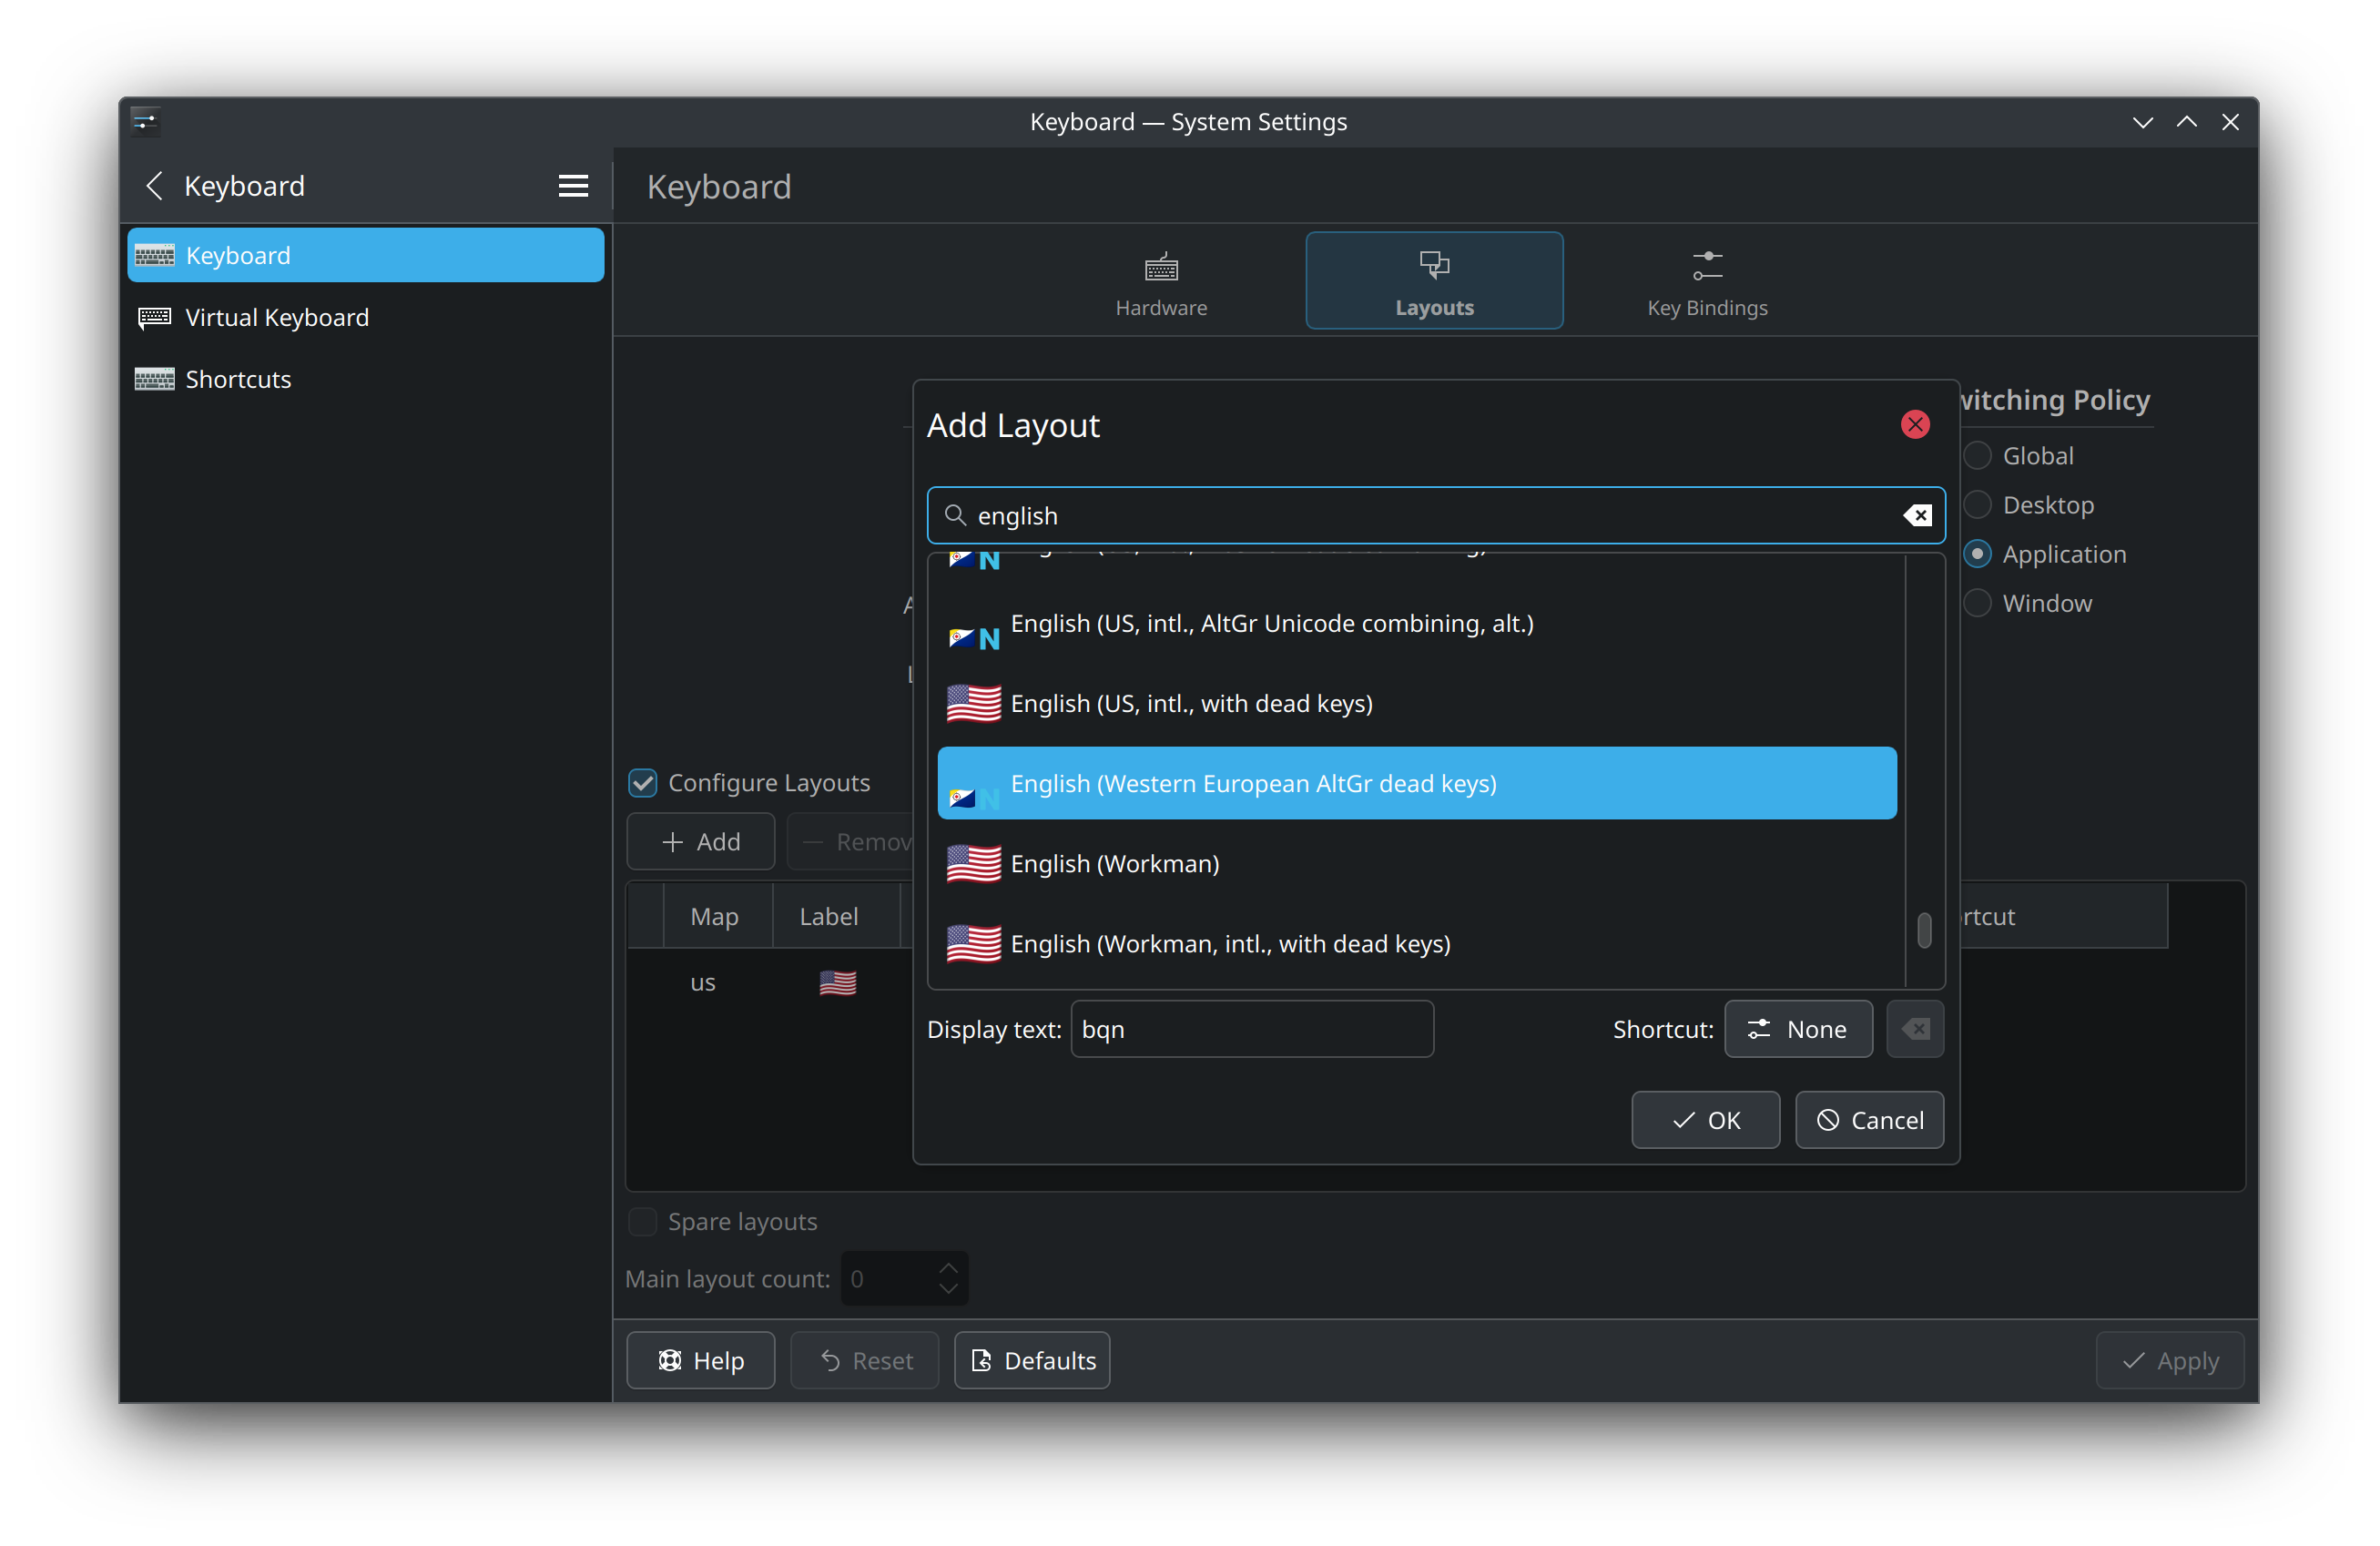Clear the shortcut with the backspace icon
Screen dimensions: 2380x1546
coord(1915,1029)
